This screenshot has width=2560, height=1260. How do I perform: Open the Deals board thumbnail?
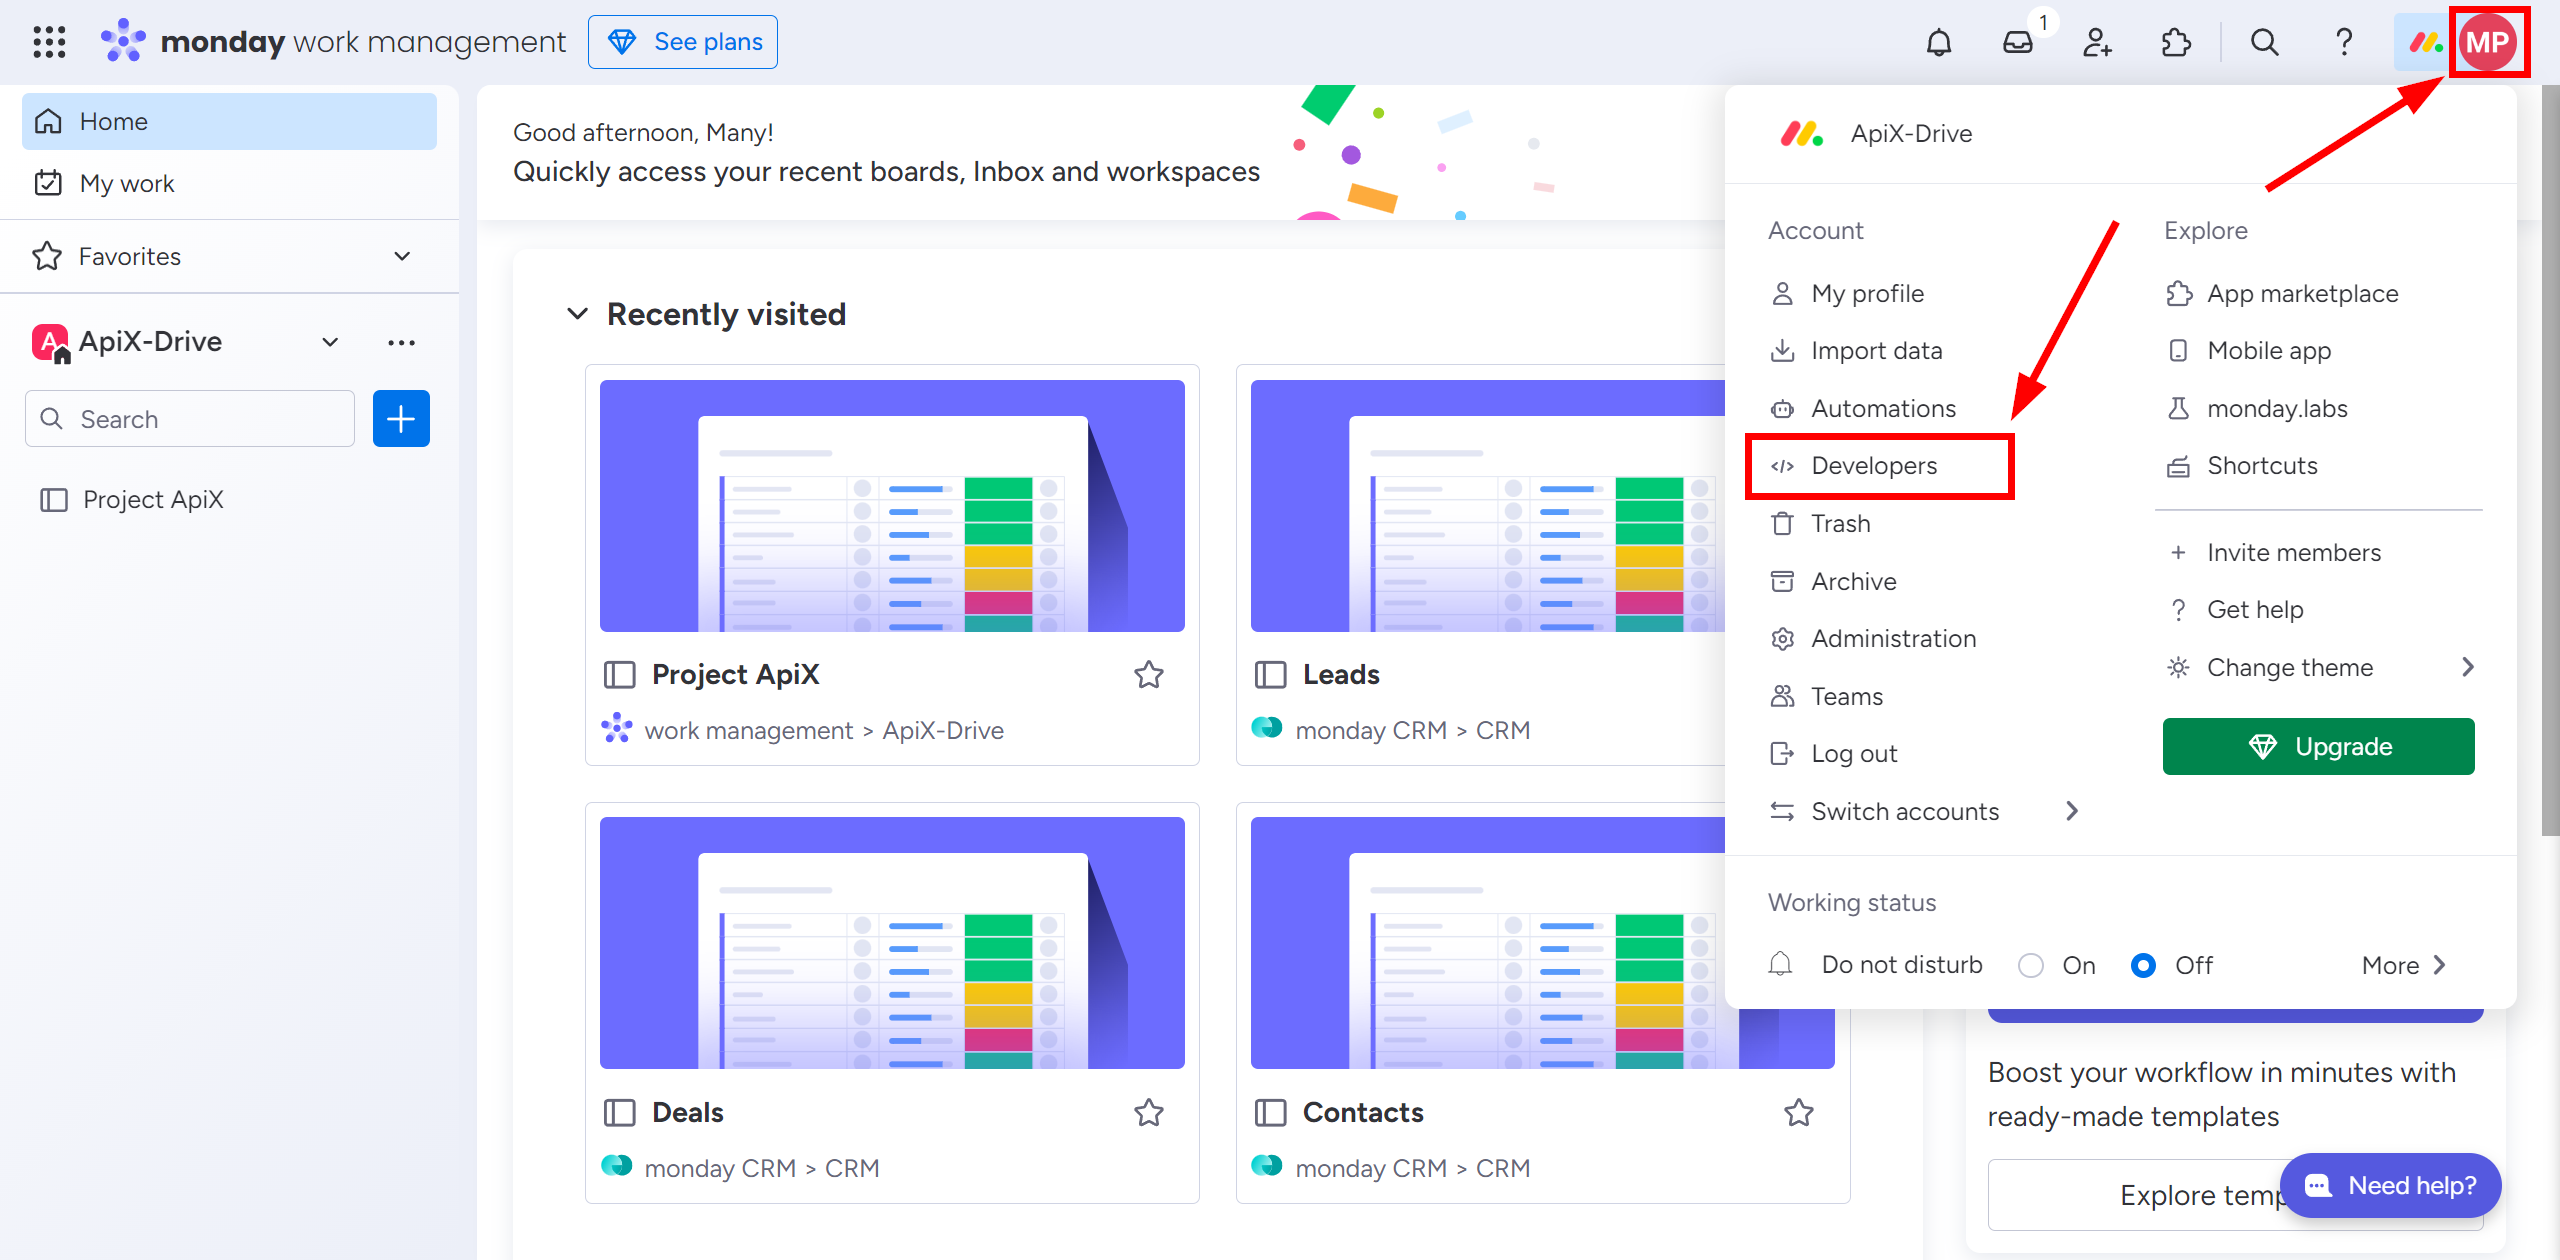[x=892, y=943]
